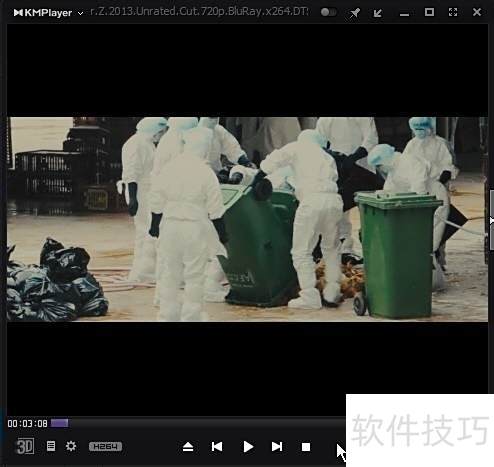This screenshot has height=467, width=494.
Task: Switch to compact mode with arrow icon
Action: (378, 13)
